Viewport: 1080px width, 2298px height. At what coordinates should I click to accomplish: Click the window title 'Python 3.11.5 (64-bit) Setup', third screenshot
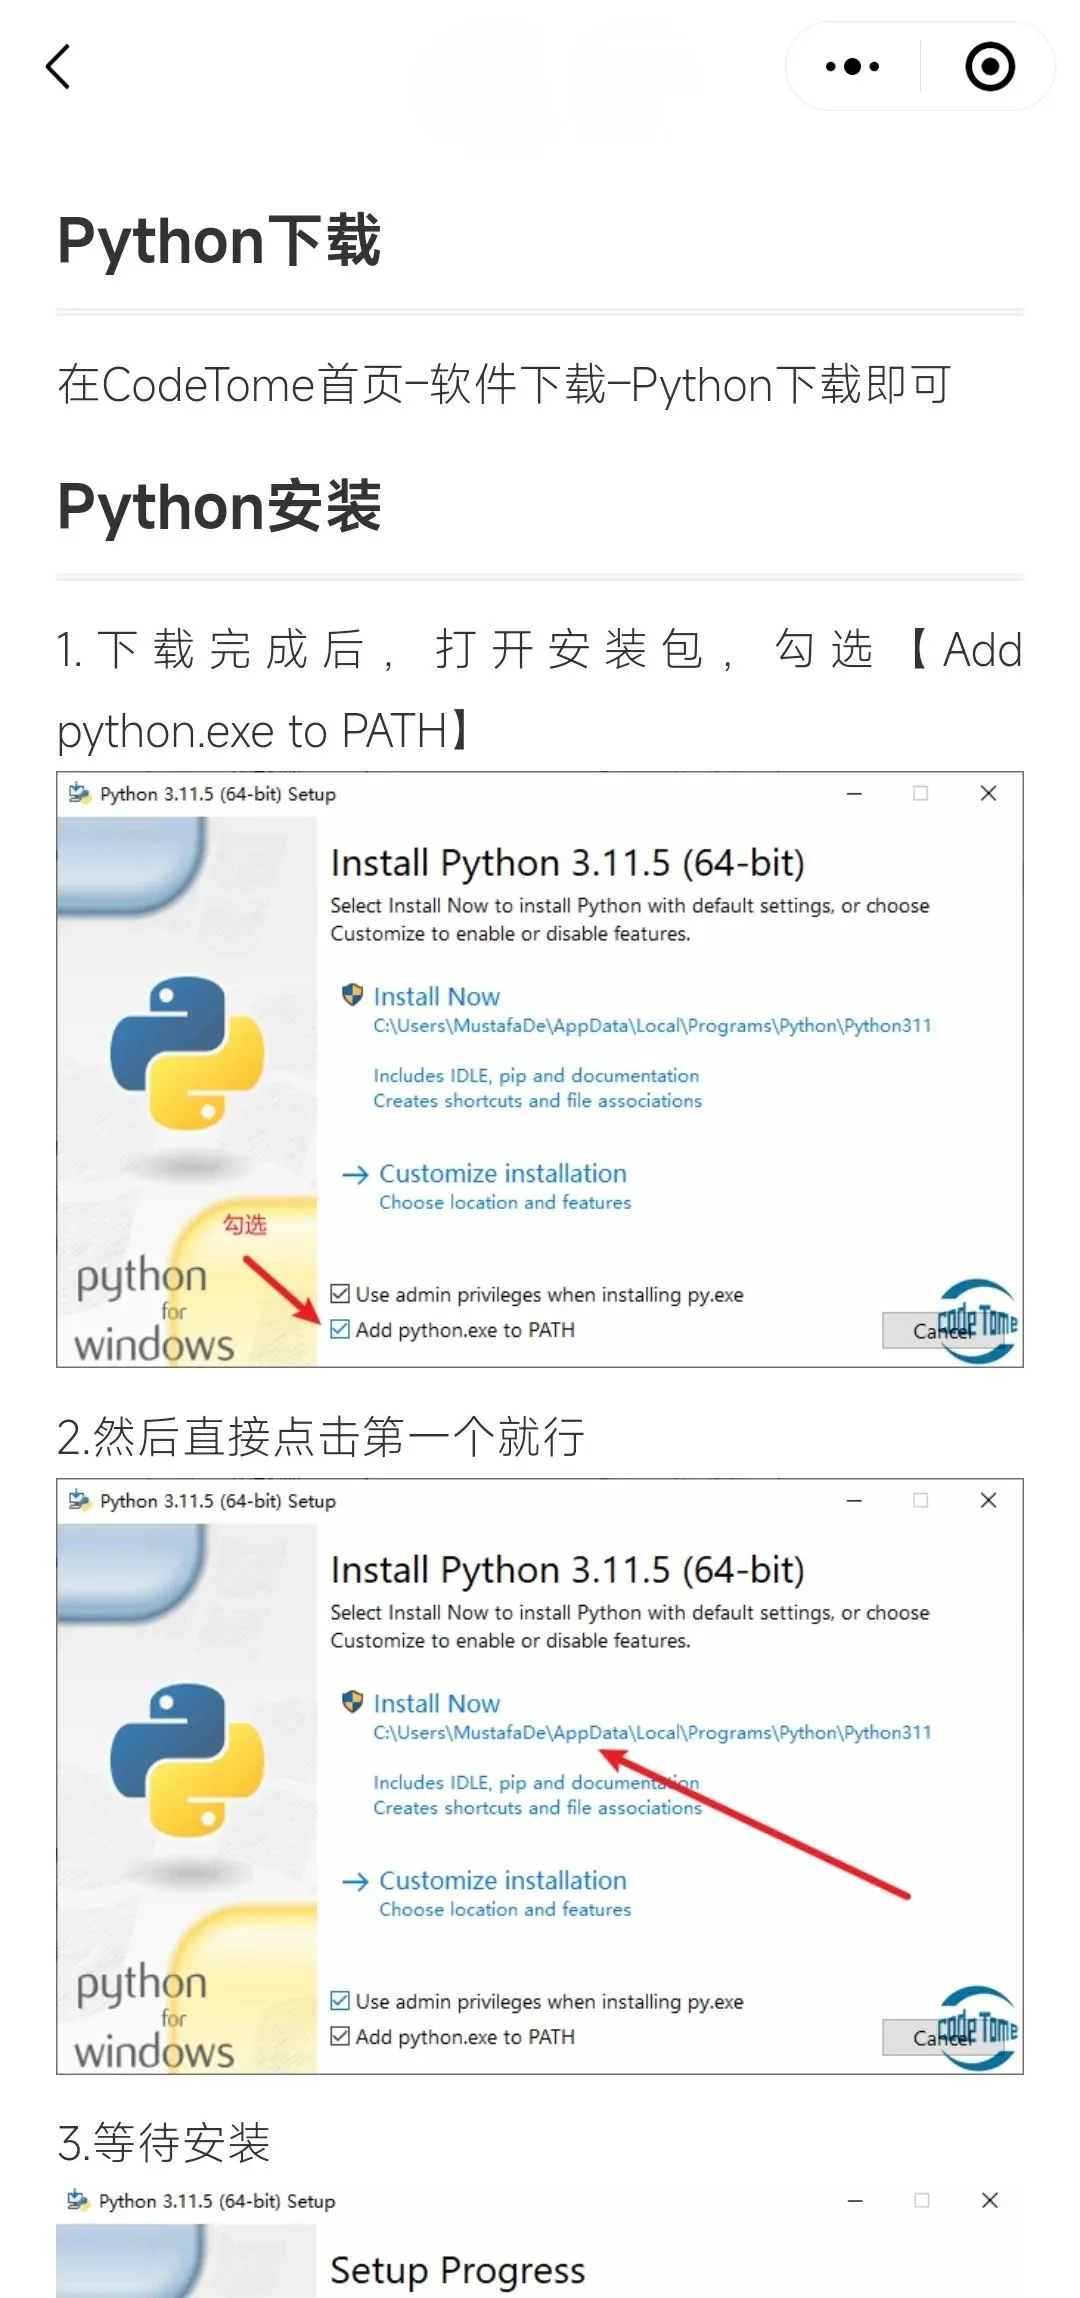[217, 2201]
